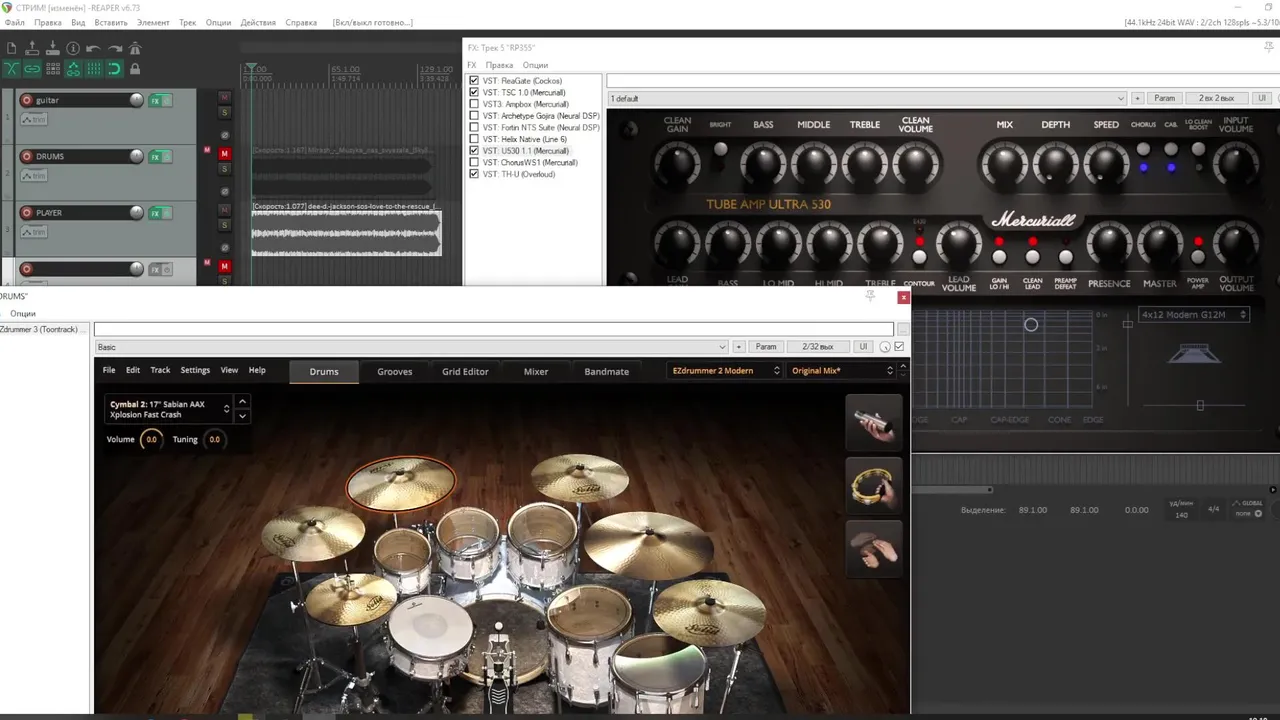The image size is (1280, 720).
Task: Select previous cymbal with up arrow
Action: click(242, 402)
